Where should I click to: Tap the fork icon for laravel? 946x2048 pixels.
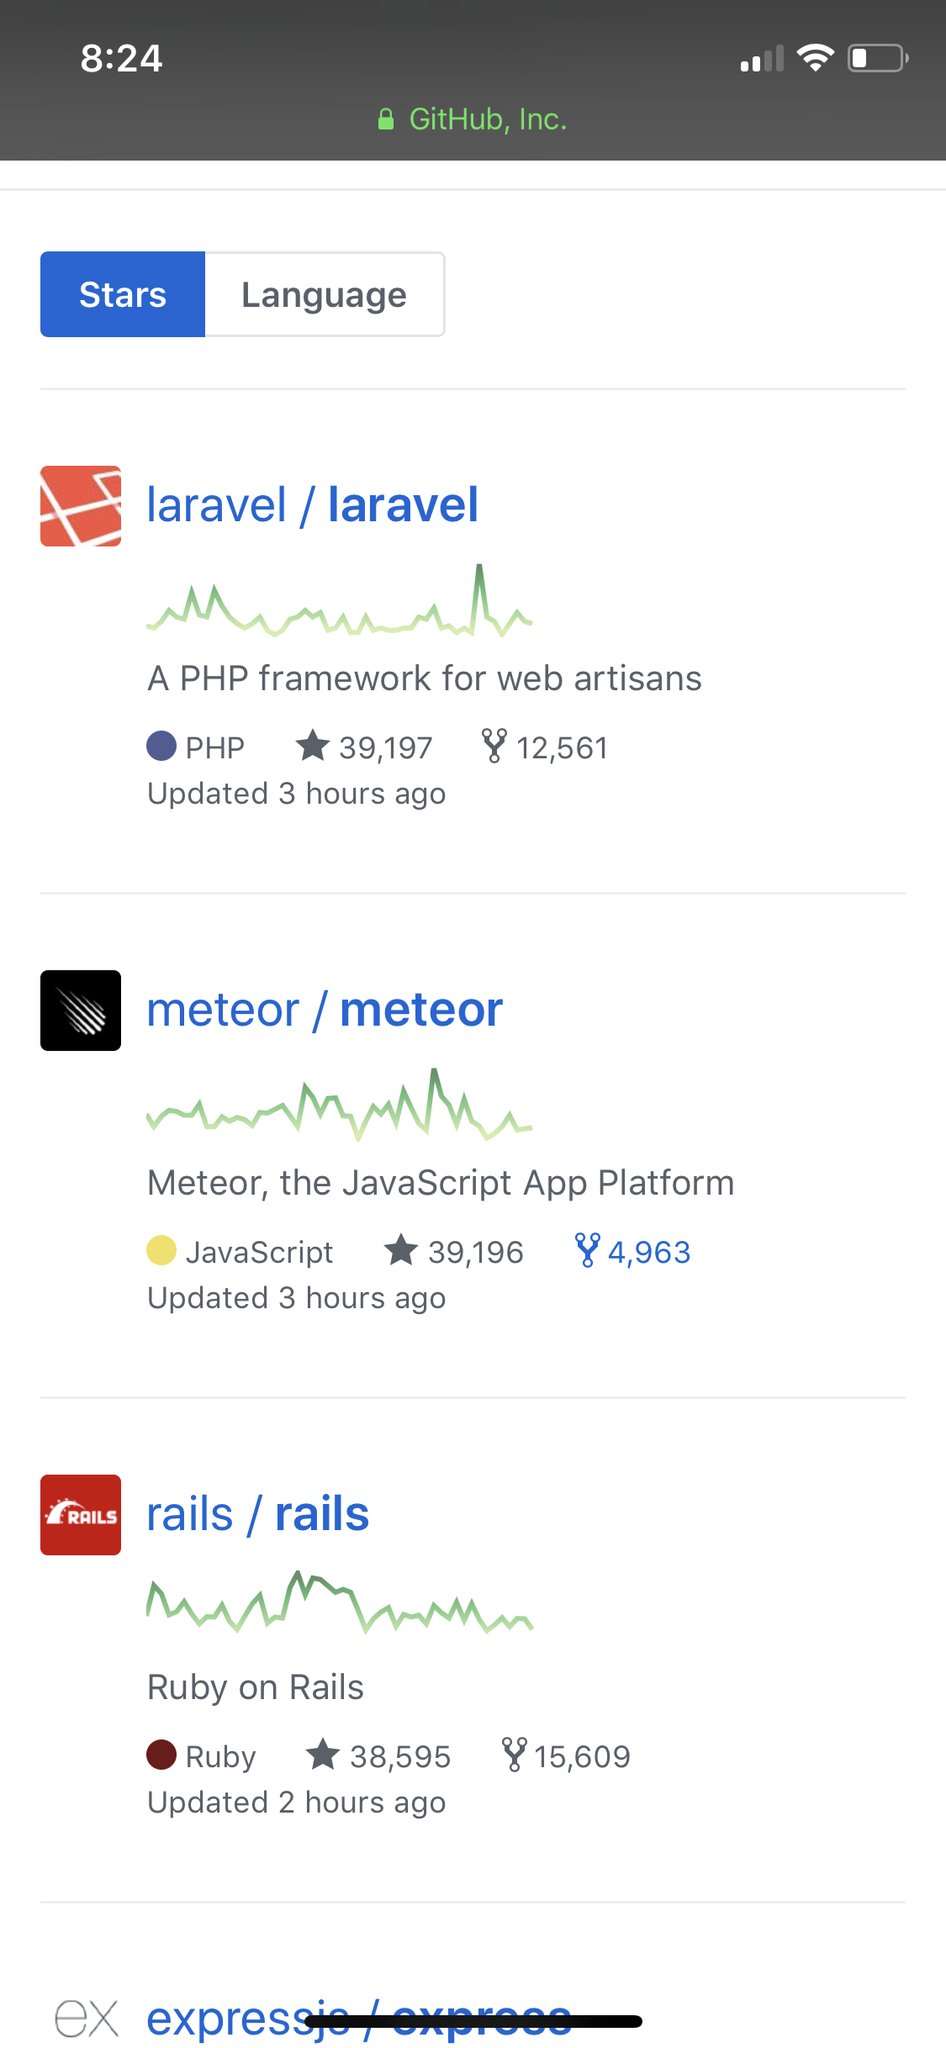[x=494, y=746]
